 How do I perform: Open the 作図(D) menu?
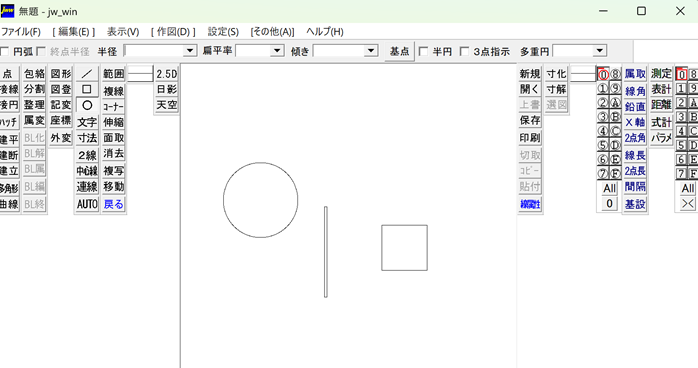point(173,32)
